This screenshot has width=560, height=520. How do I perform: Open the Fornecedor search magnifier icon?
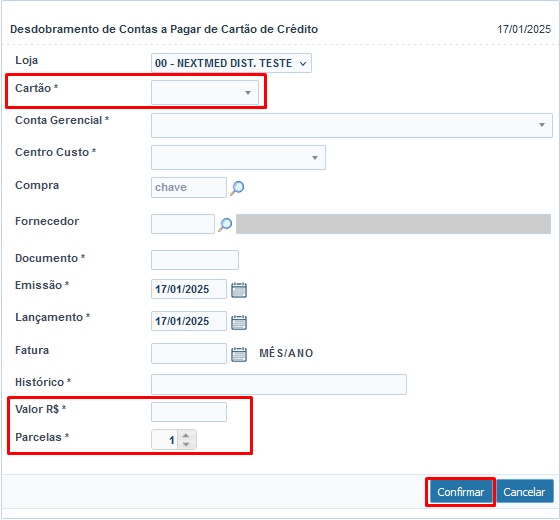[x=225, y=224]
